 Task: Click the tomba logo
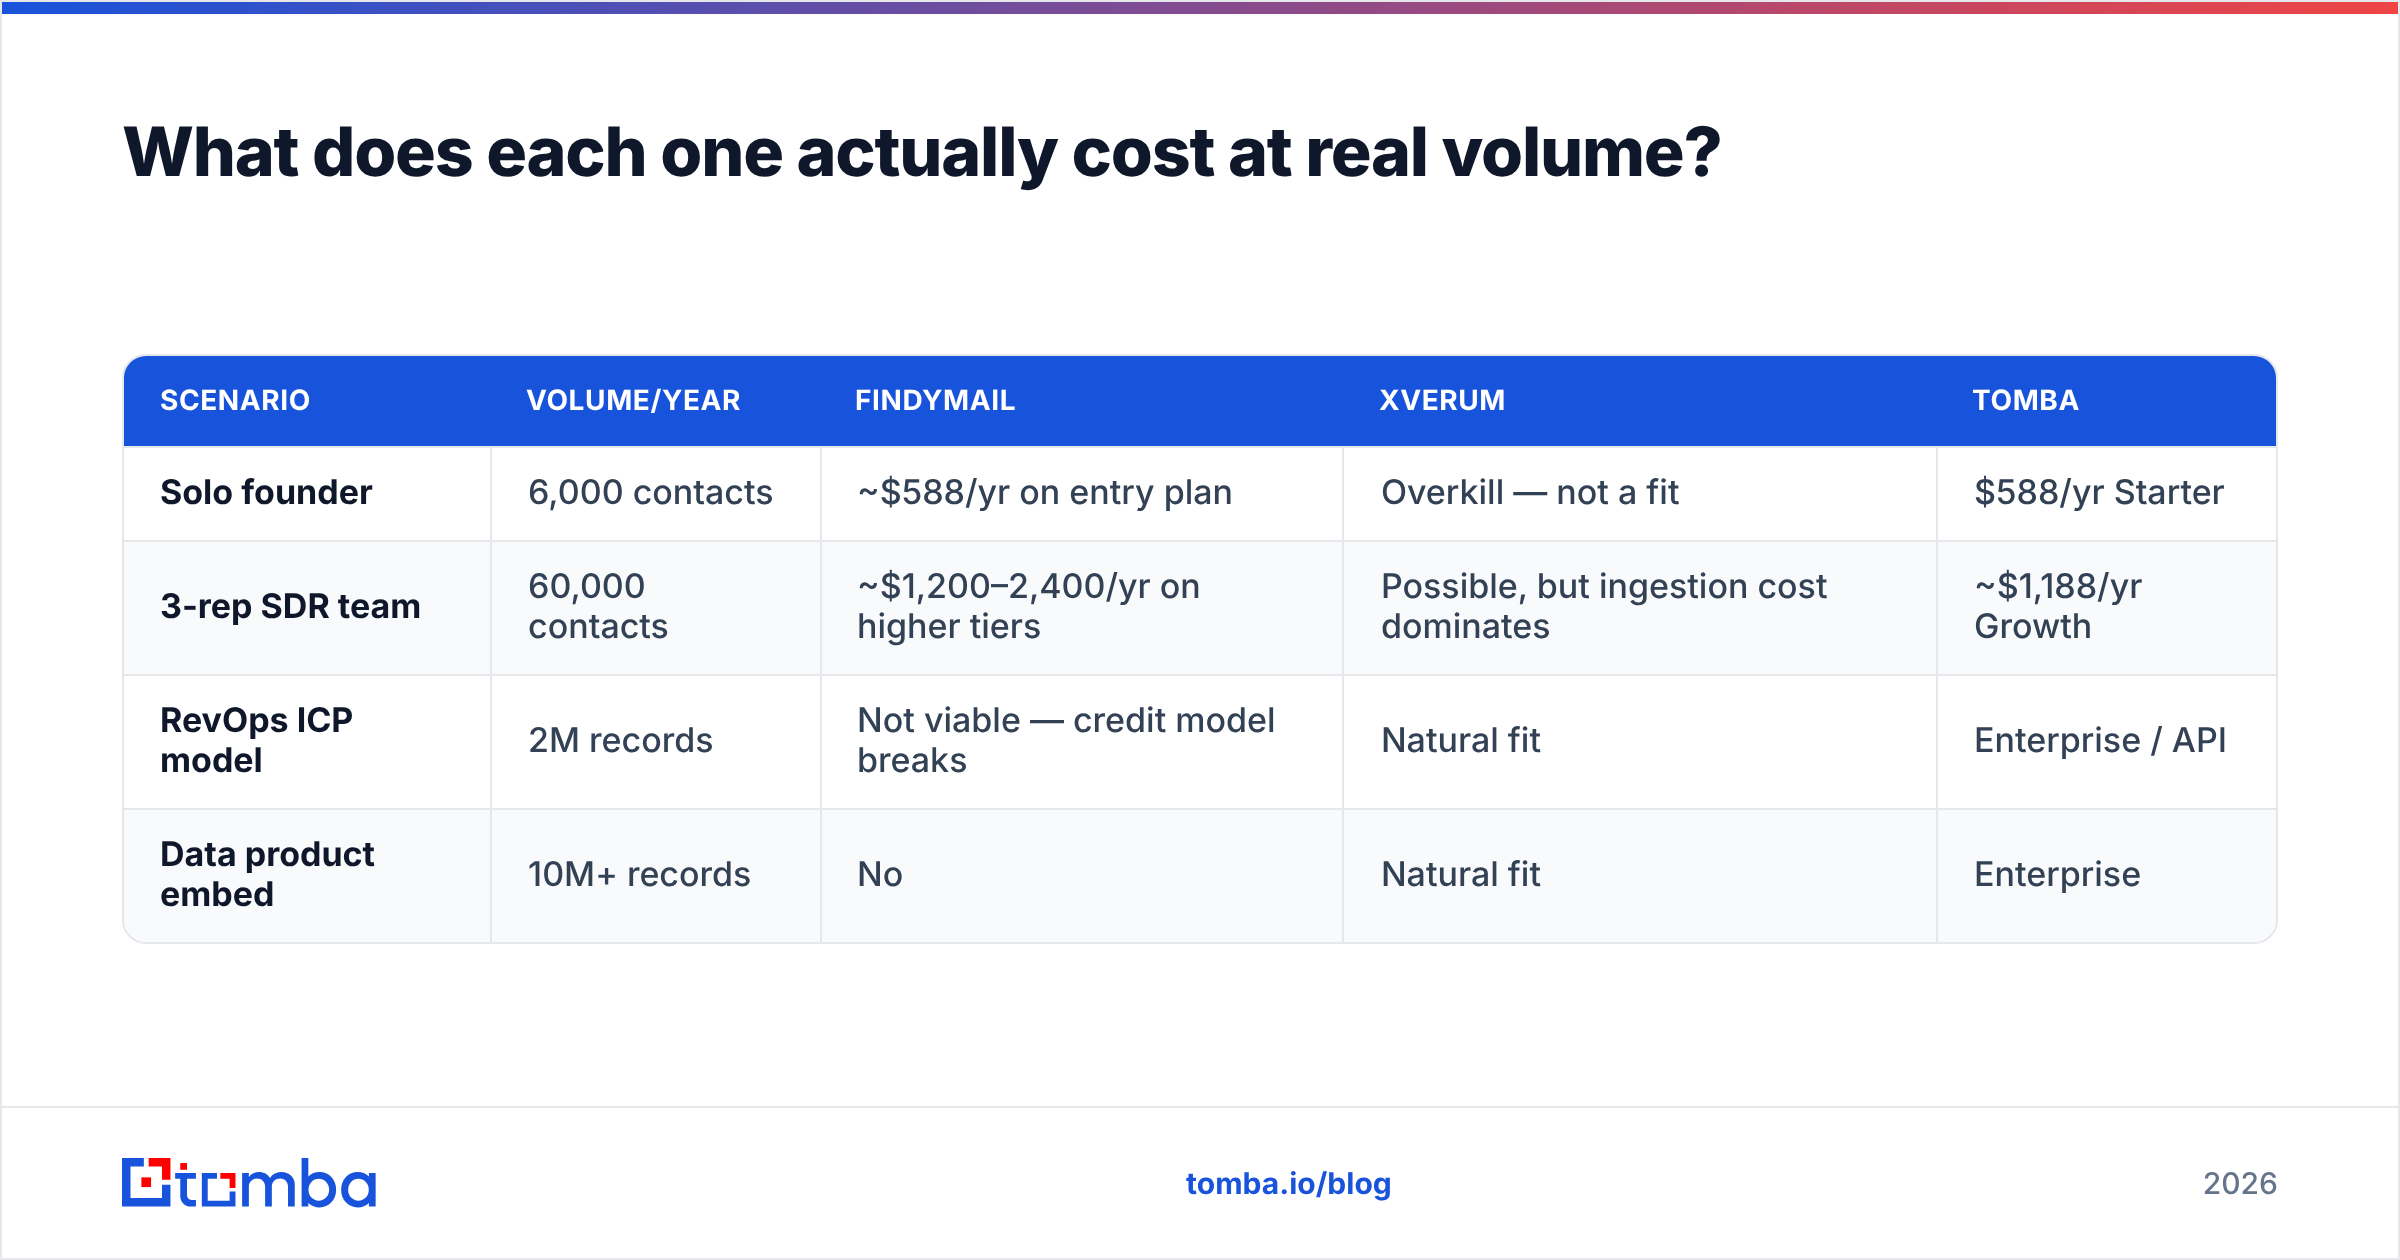(x=249, y=1183)
